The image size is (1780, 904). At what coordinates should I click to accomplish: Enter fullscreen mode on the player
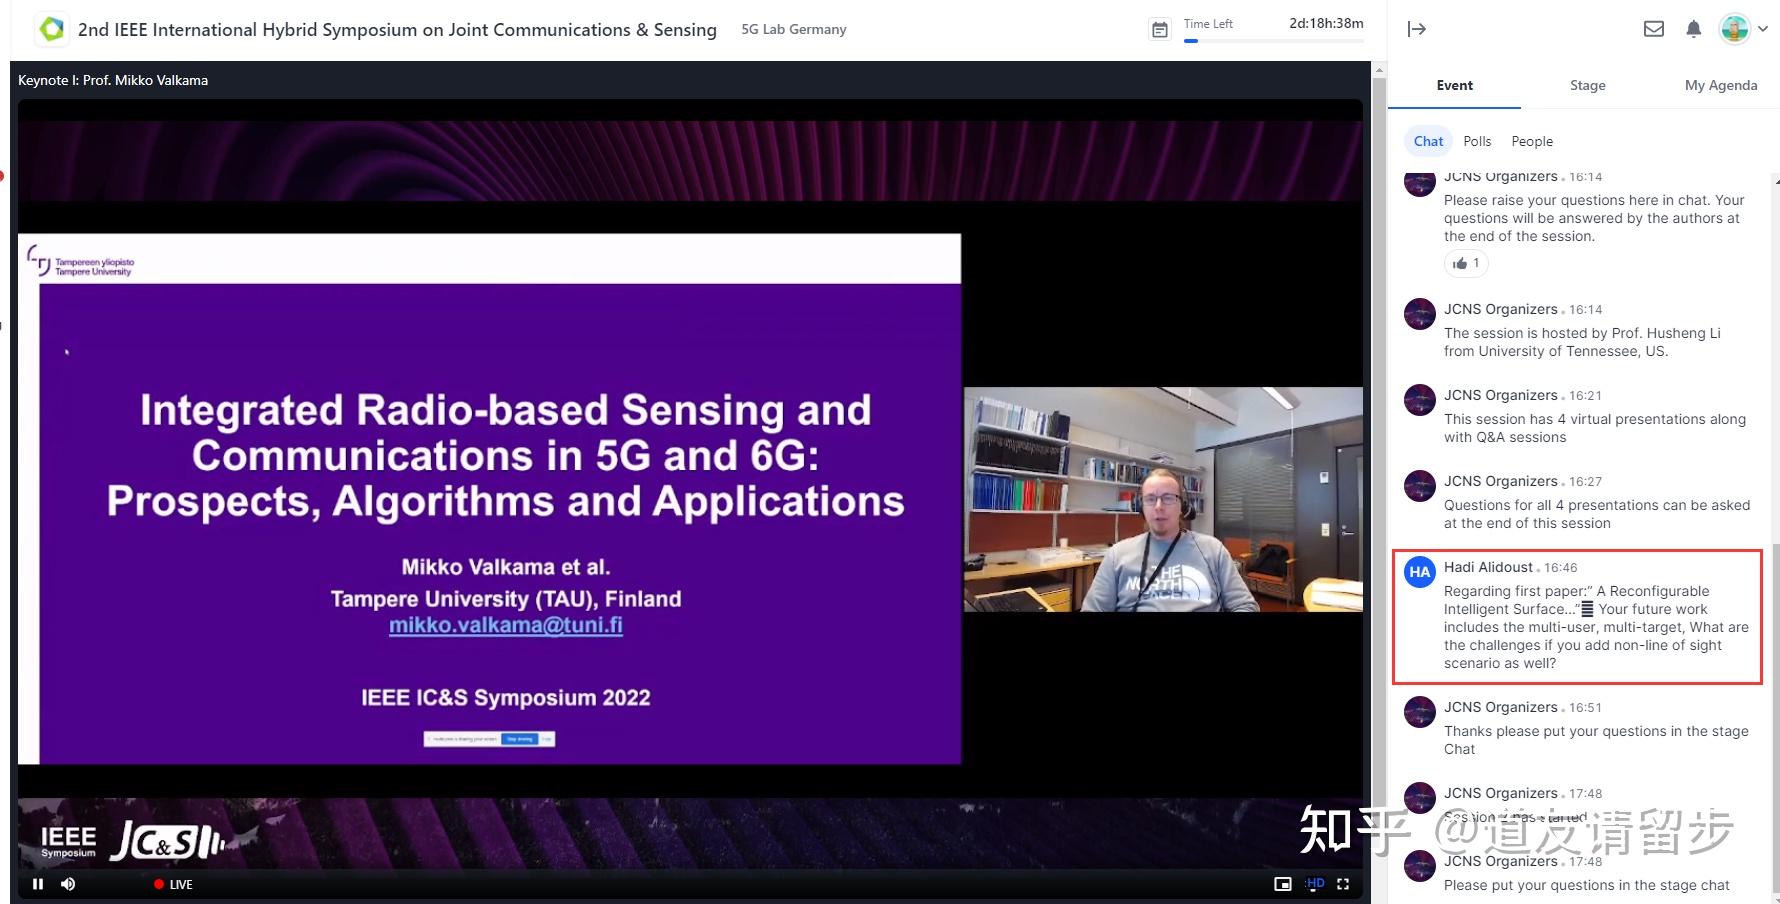point(1343,884)
